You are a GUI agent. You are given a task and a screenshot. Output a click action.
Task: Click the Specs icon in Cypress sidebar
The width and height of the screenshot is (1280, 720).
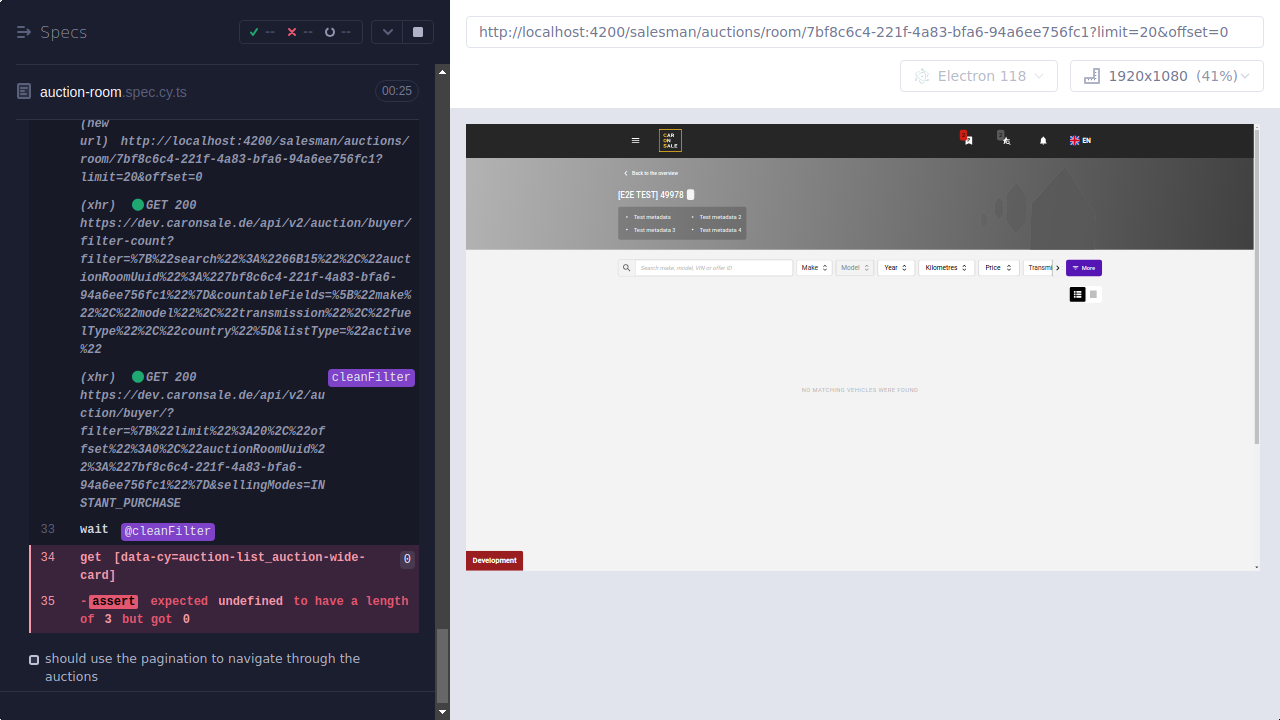pos(23,31)
